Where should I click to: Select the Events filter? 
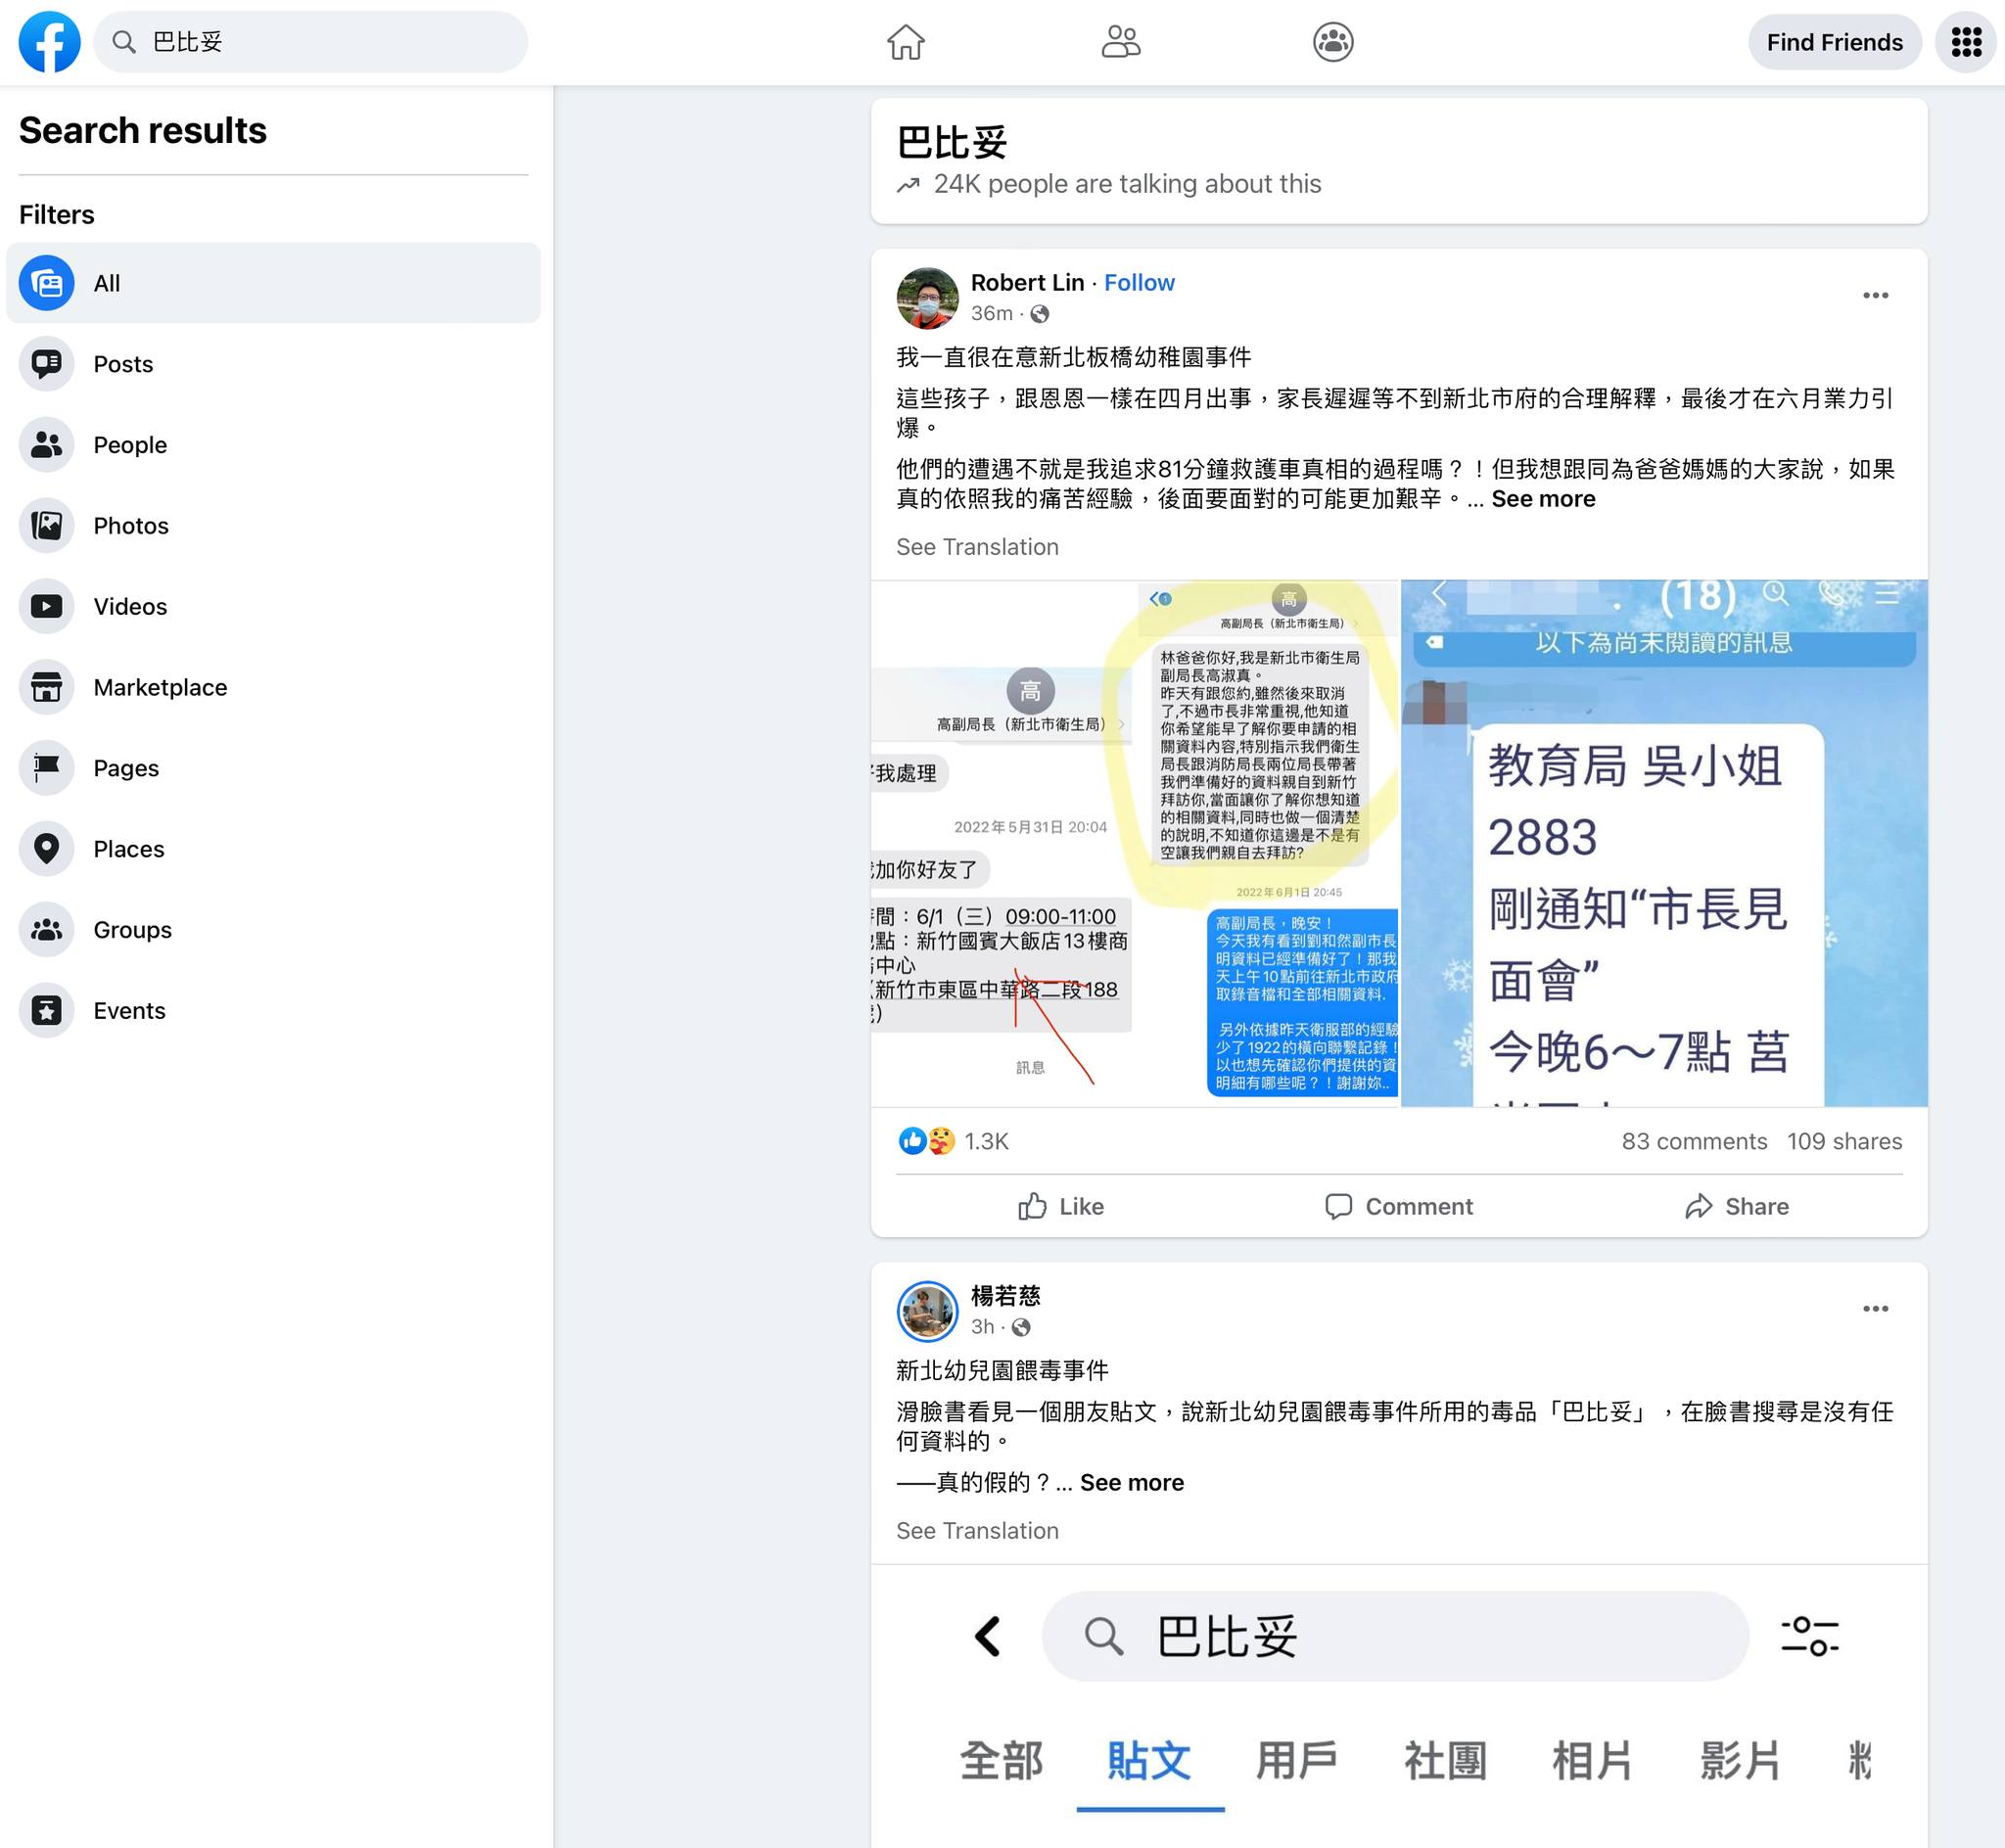(273, 1011)
